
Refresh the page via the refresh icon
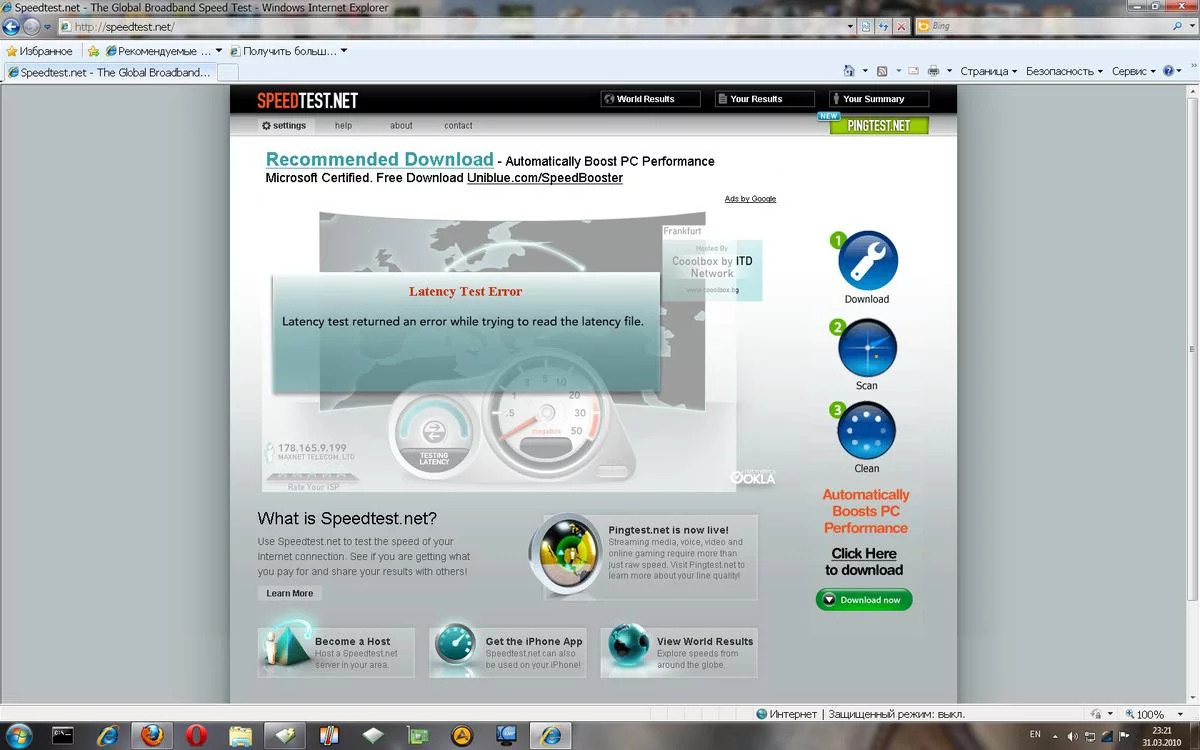[884, 26]
